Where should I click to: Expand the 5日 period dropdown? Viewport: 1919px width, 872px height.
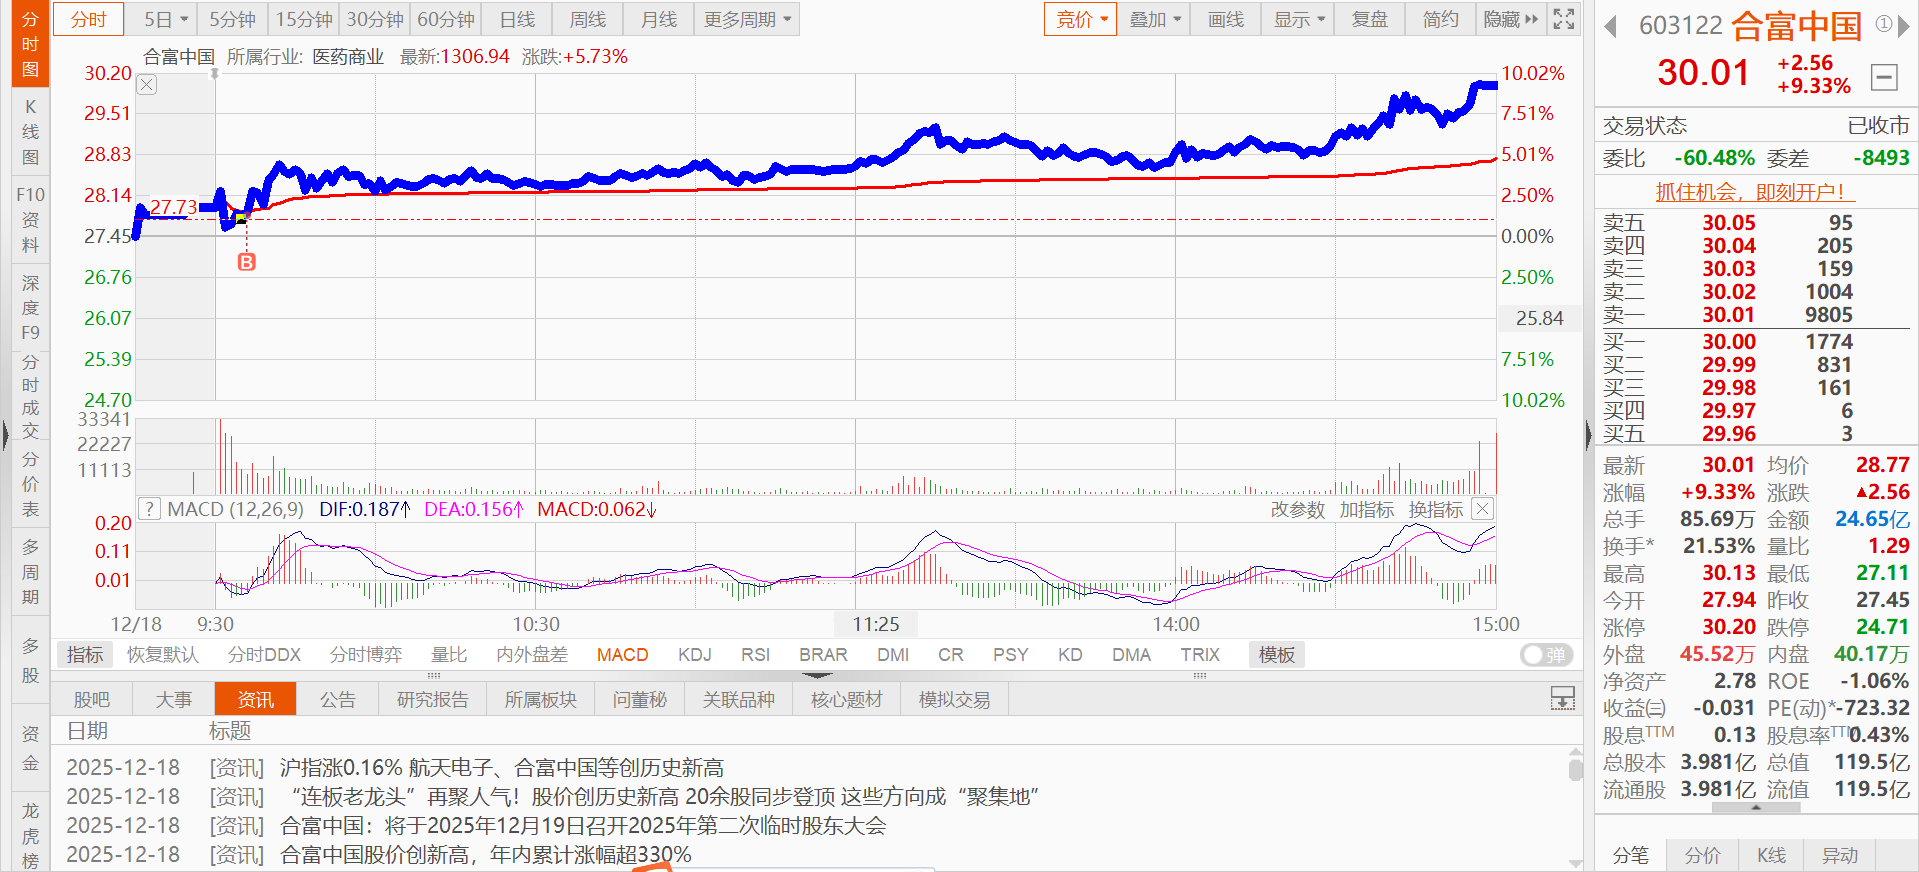164,19
